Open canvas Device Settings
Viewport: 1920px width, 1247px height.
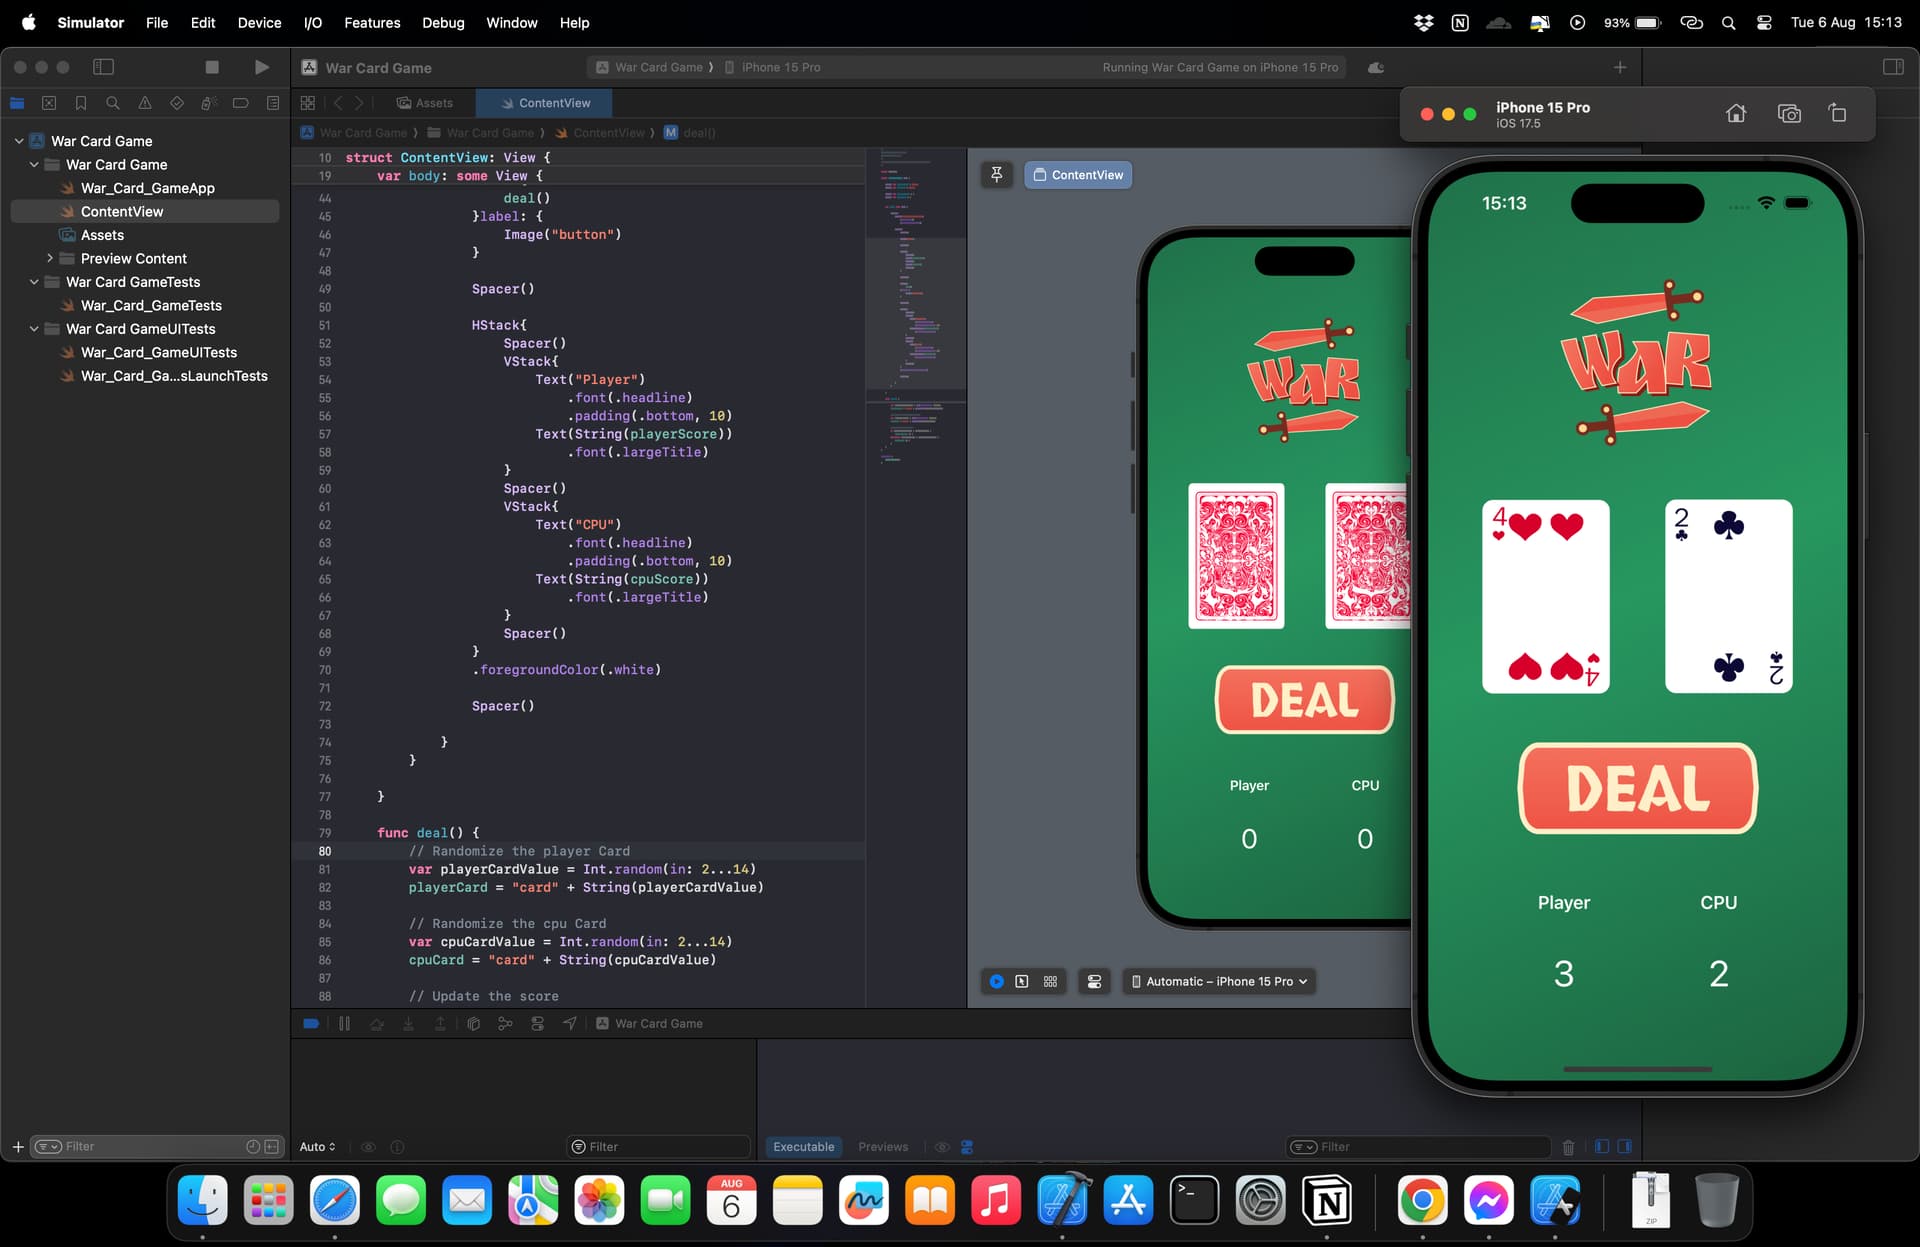1095,982
